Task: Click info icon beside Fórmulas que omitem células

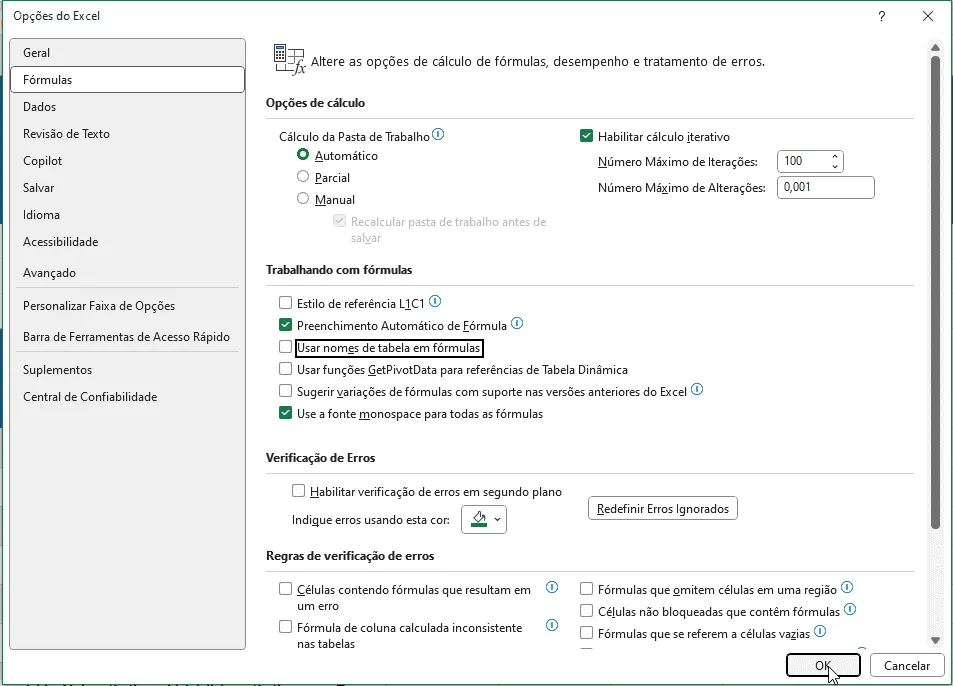Action: coord(847,588)
